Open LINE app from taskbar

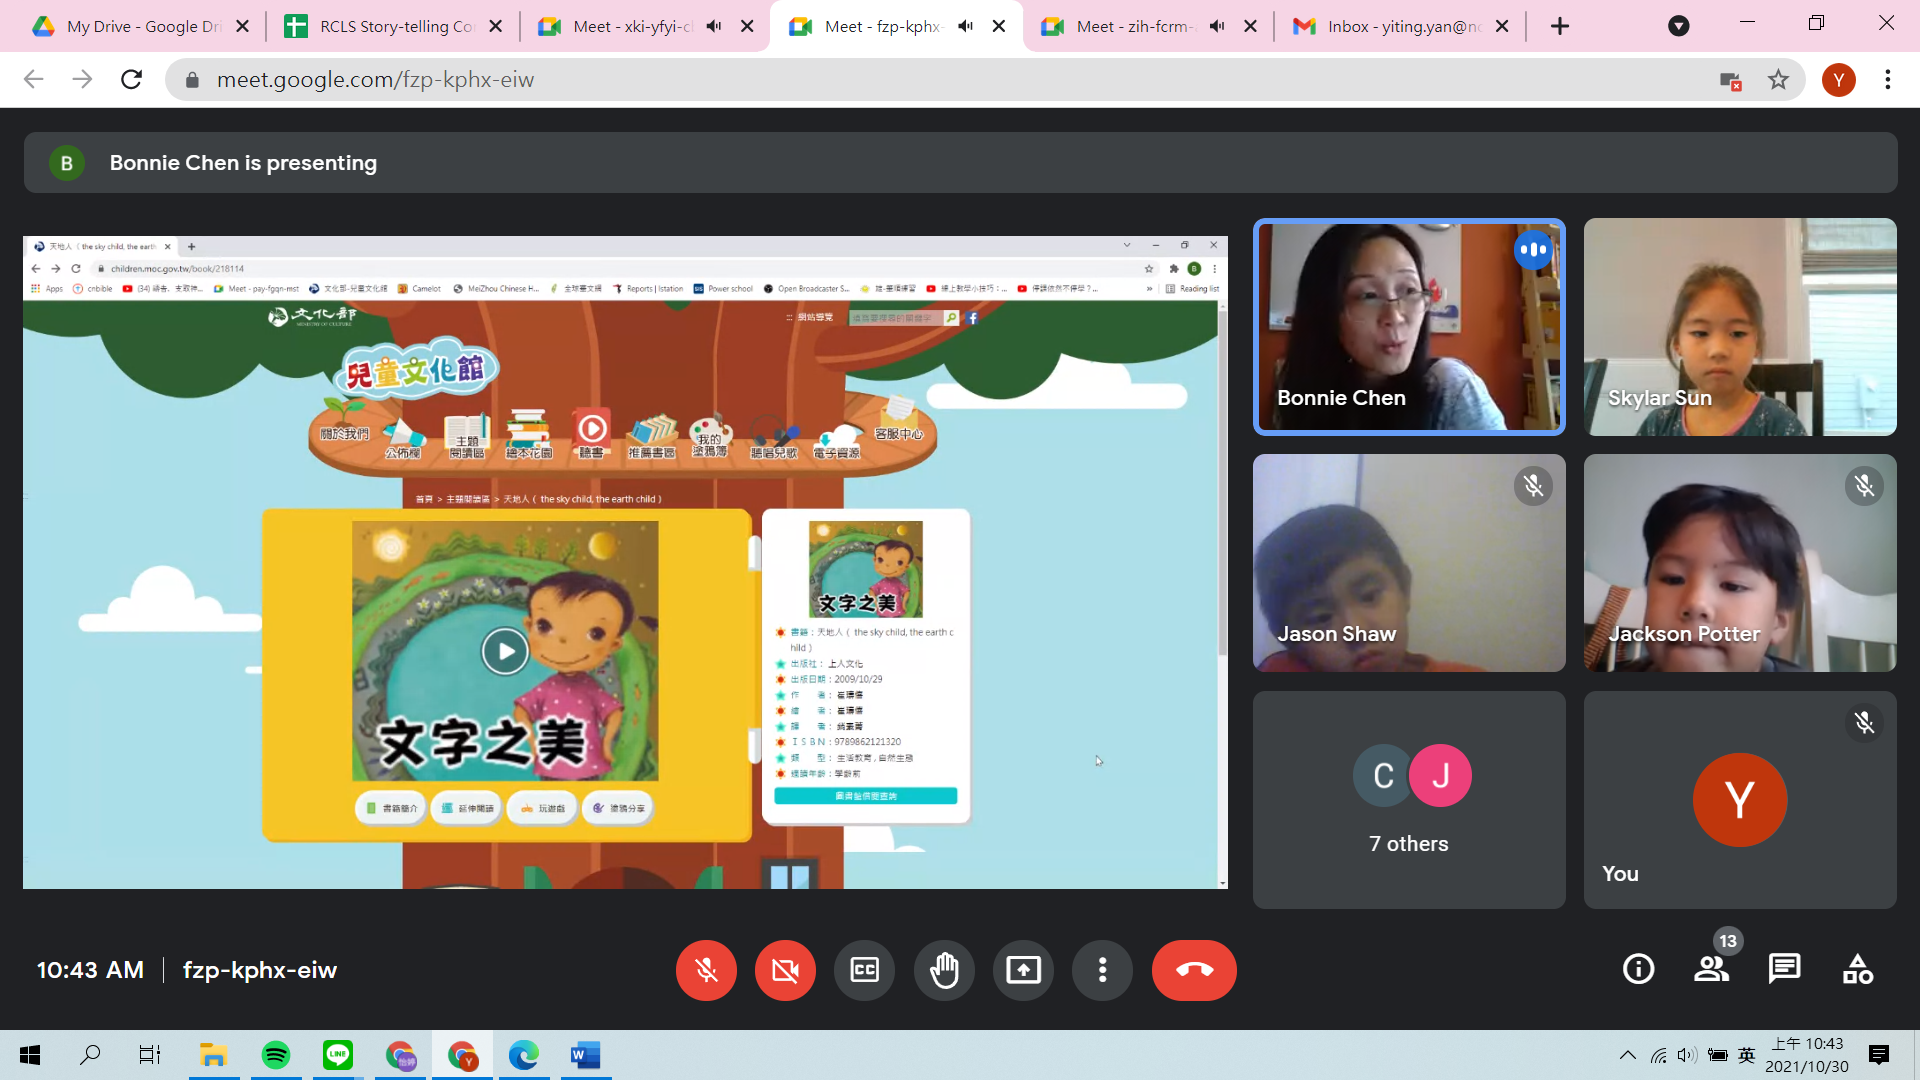[338, 1055]
